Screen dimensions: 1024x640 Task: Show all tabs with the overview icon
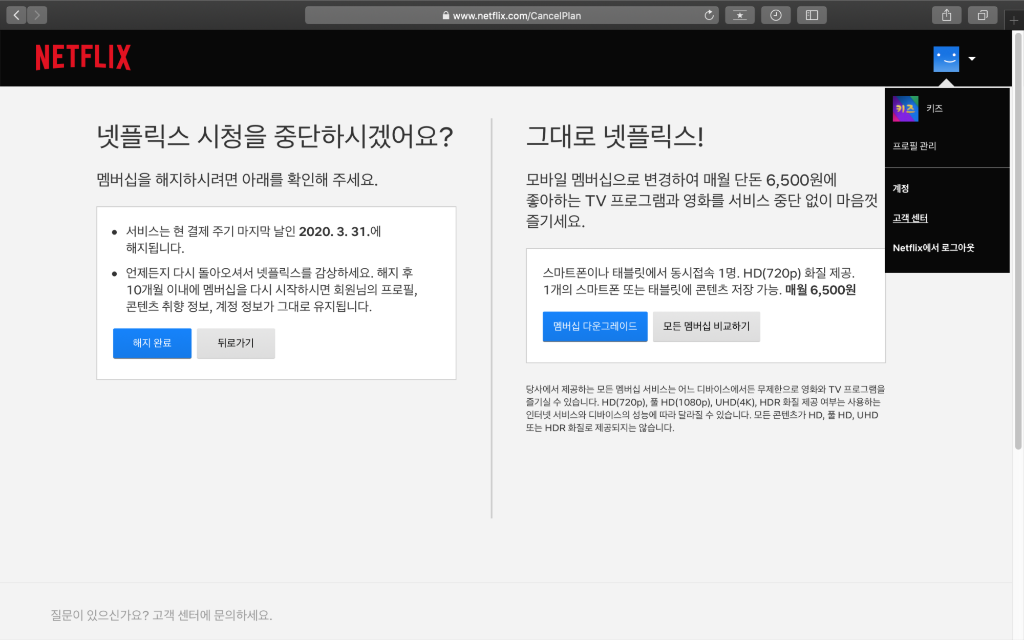982,15
